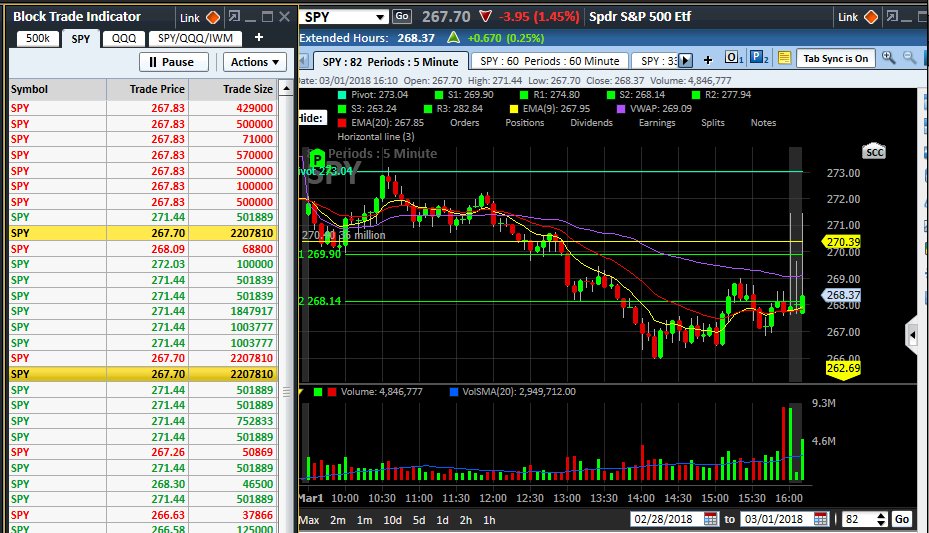
Task: Pop out the Block Trade Indicator window
Action: pyautogui.click(x=234, y=17)
